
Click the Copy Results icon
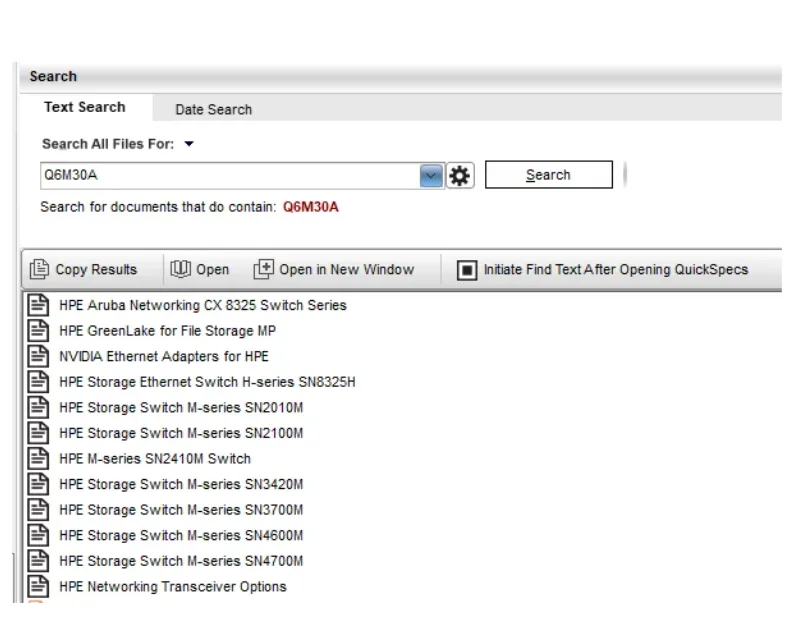point(39,269)
